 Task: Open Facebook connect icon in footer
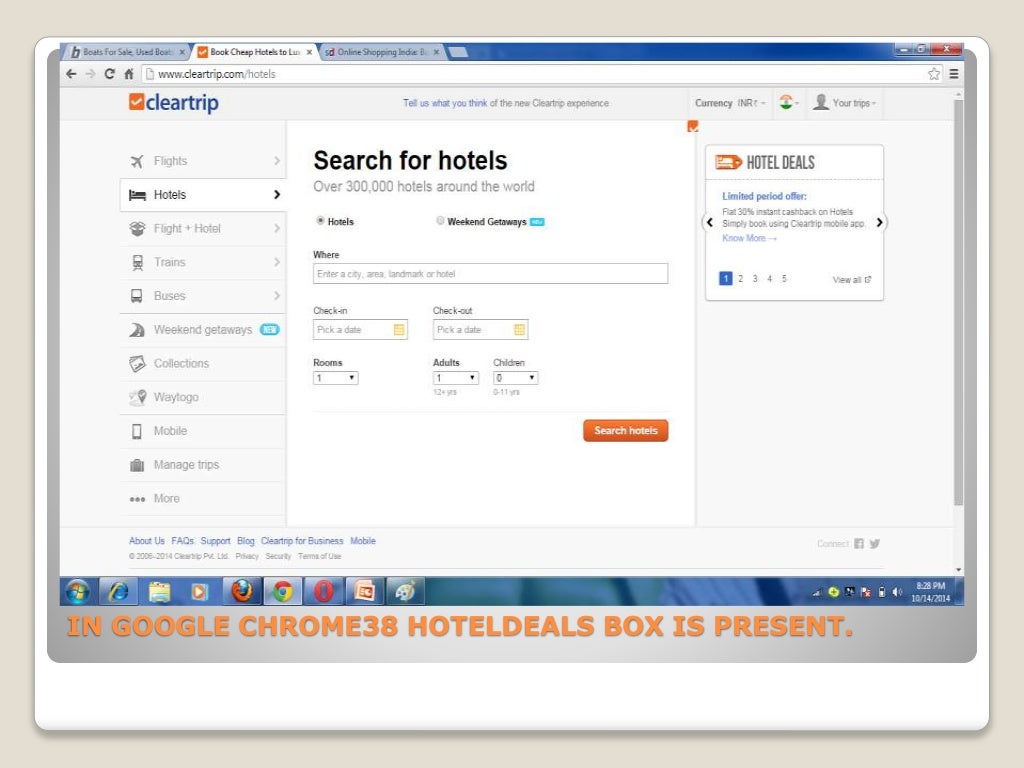point(859,543)
